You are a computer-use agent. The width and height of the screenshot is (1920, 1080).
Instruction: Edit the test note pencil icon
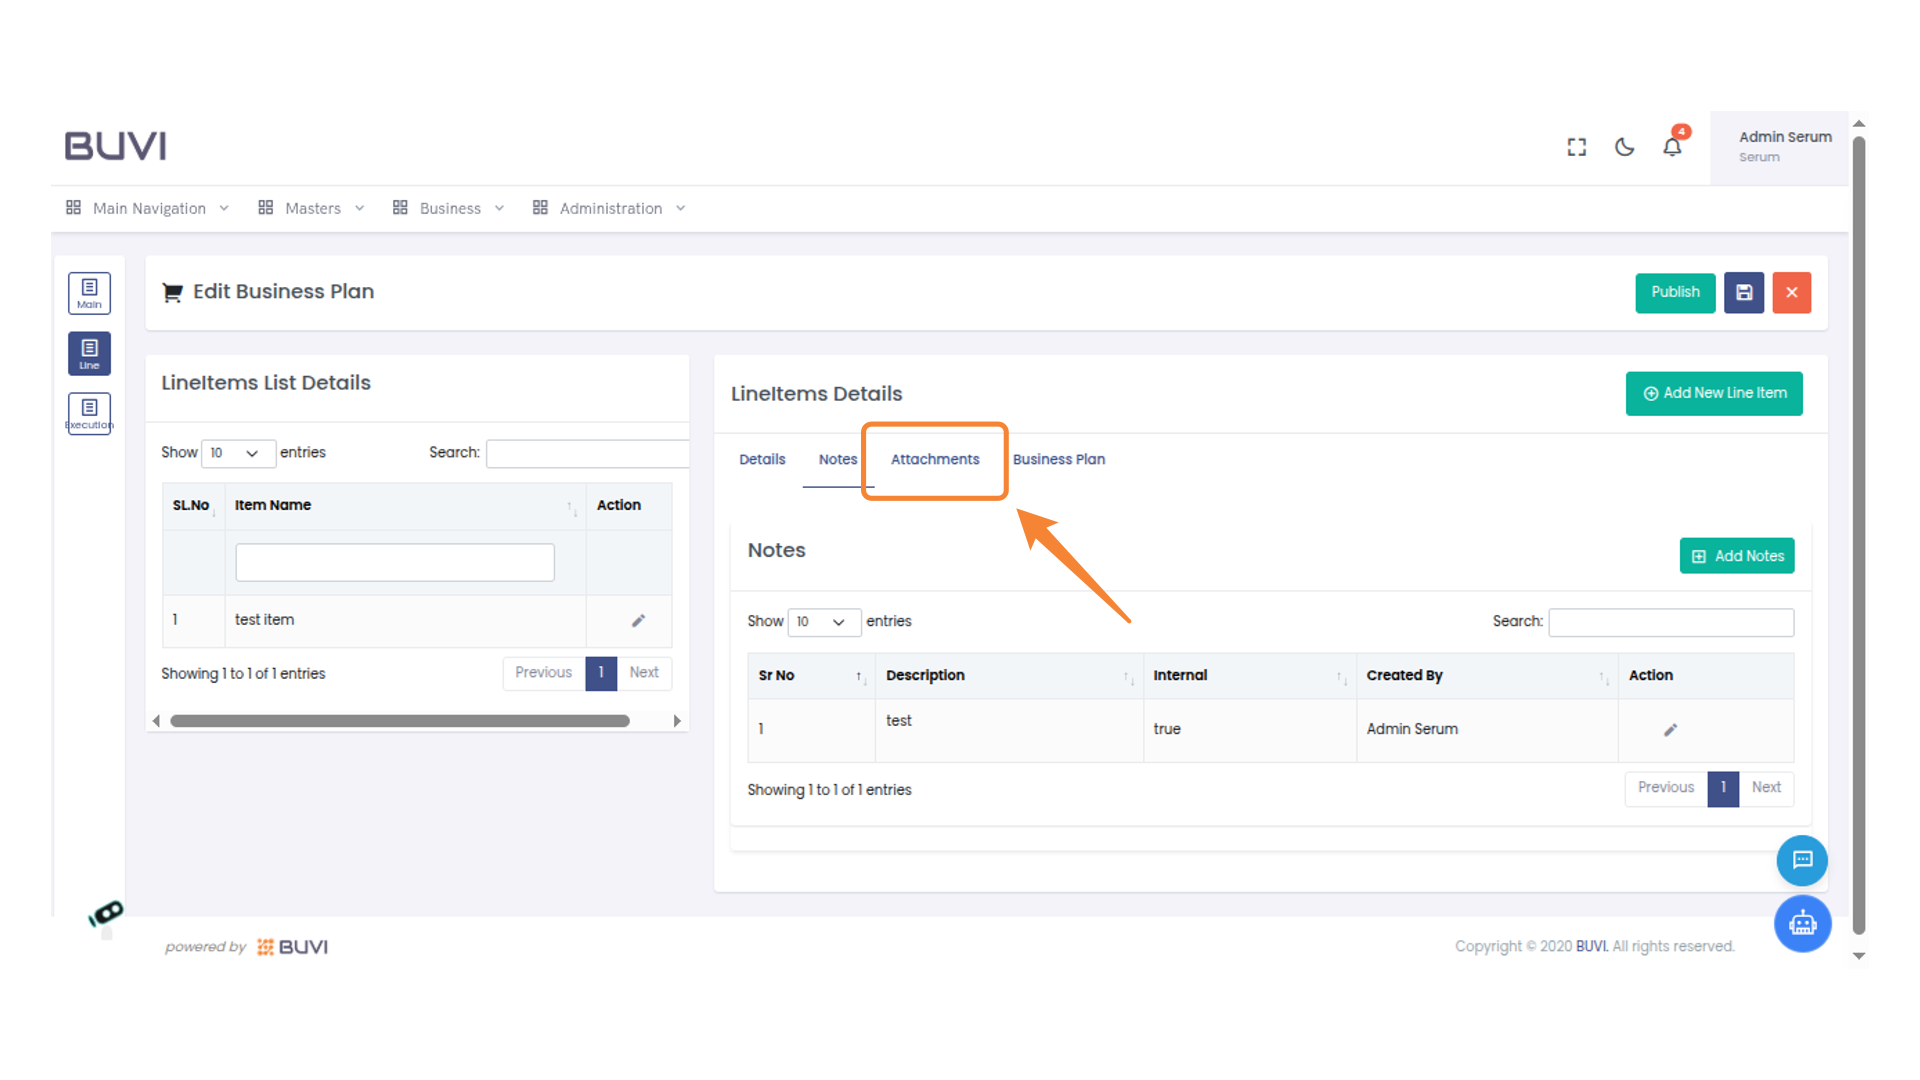point(1670,730)
